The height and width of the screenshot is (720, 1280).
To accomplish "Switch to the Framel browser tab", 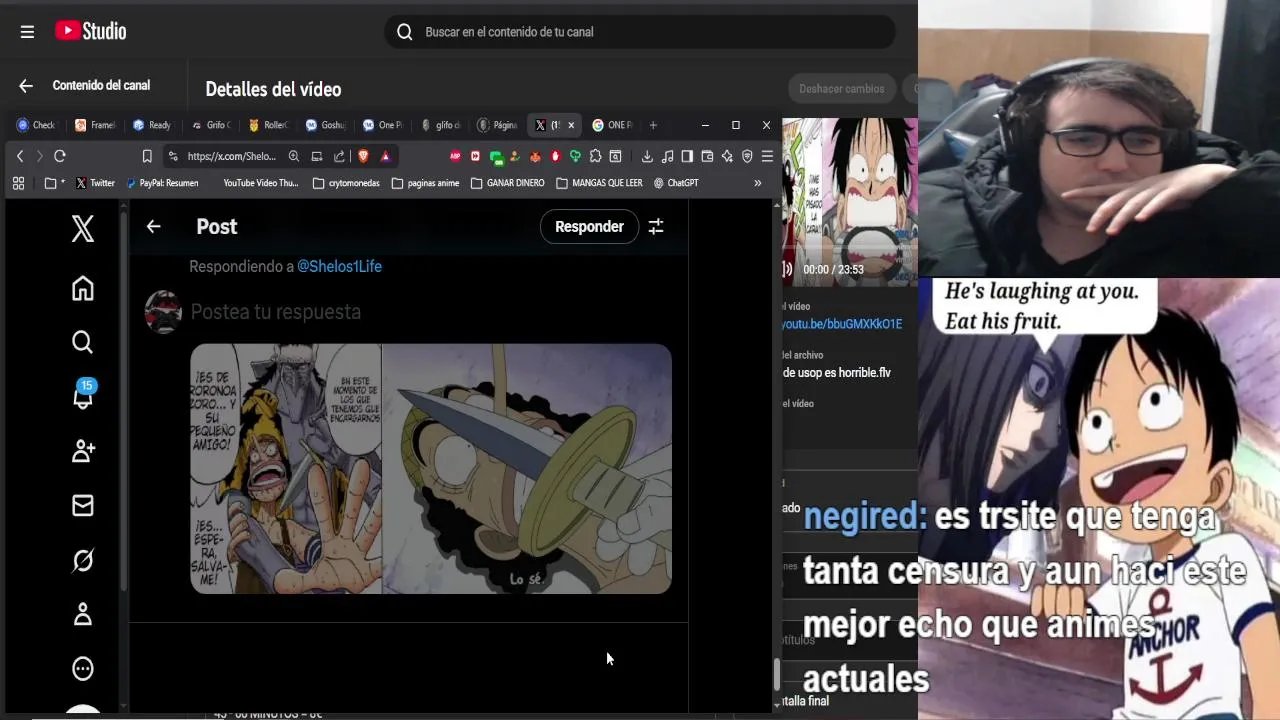I will 95,125.
